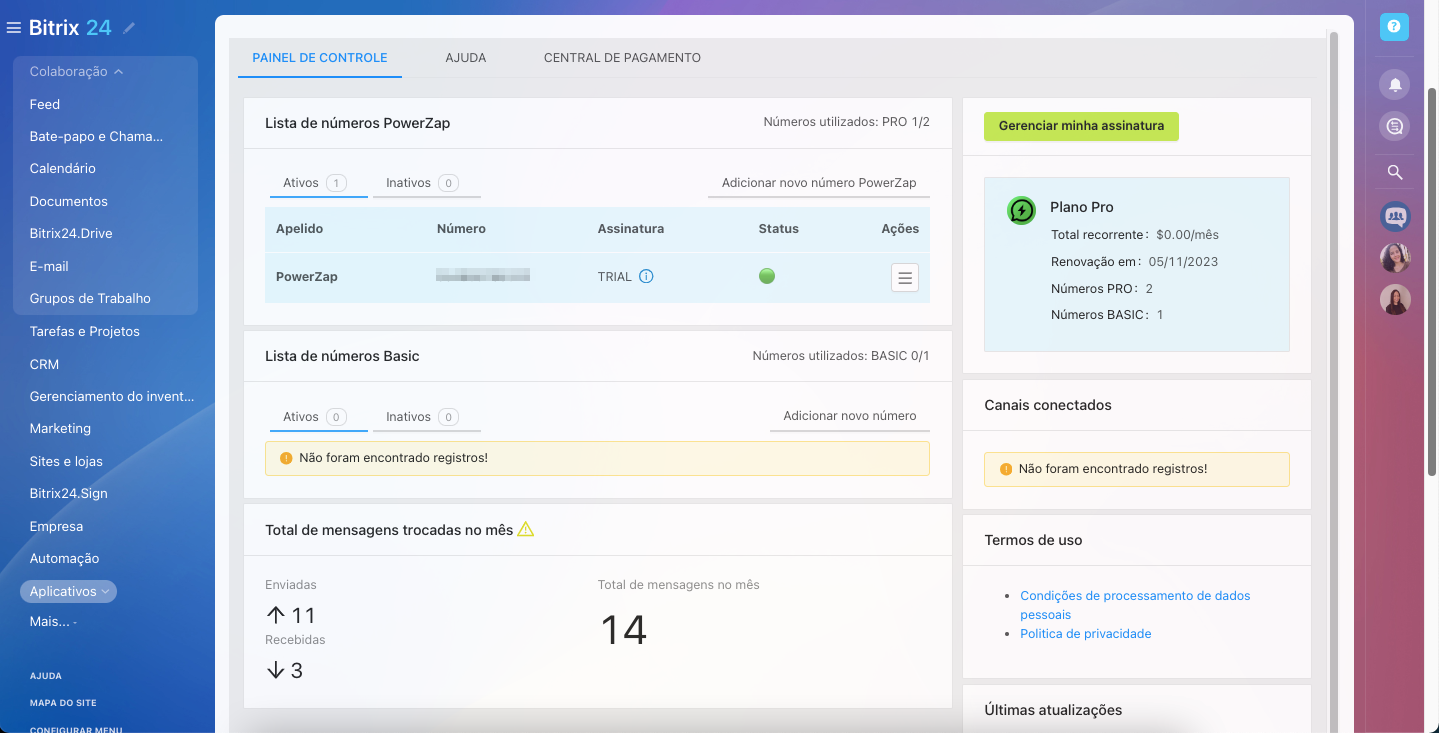Viewport: 1439px width, 733px height.
Task: Switch to the Ajuda tab
Action: click(466, 58)
